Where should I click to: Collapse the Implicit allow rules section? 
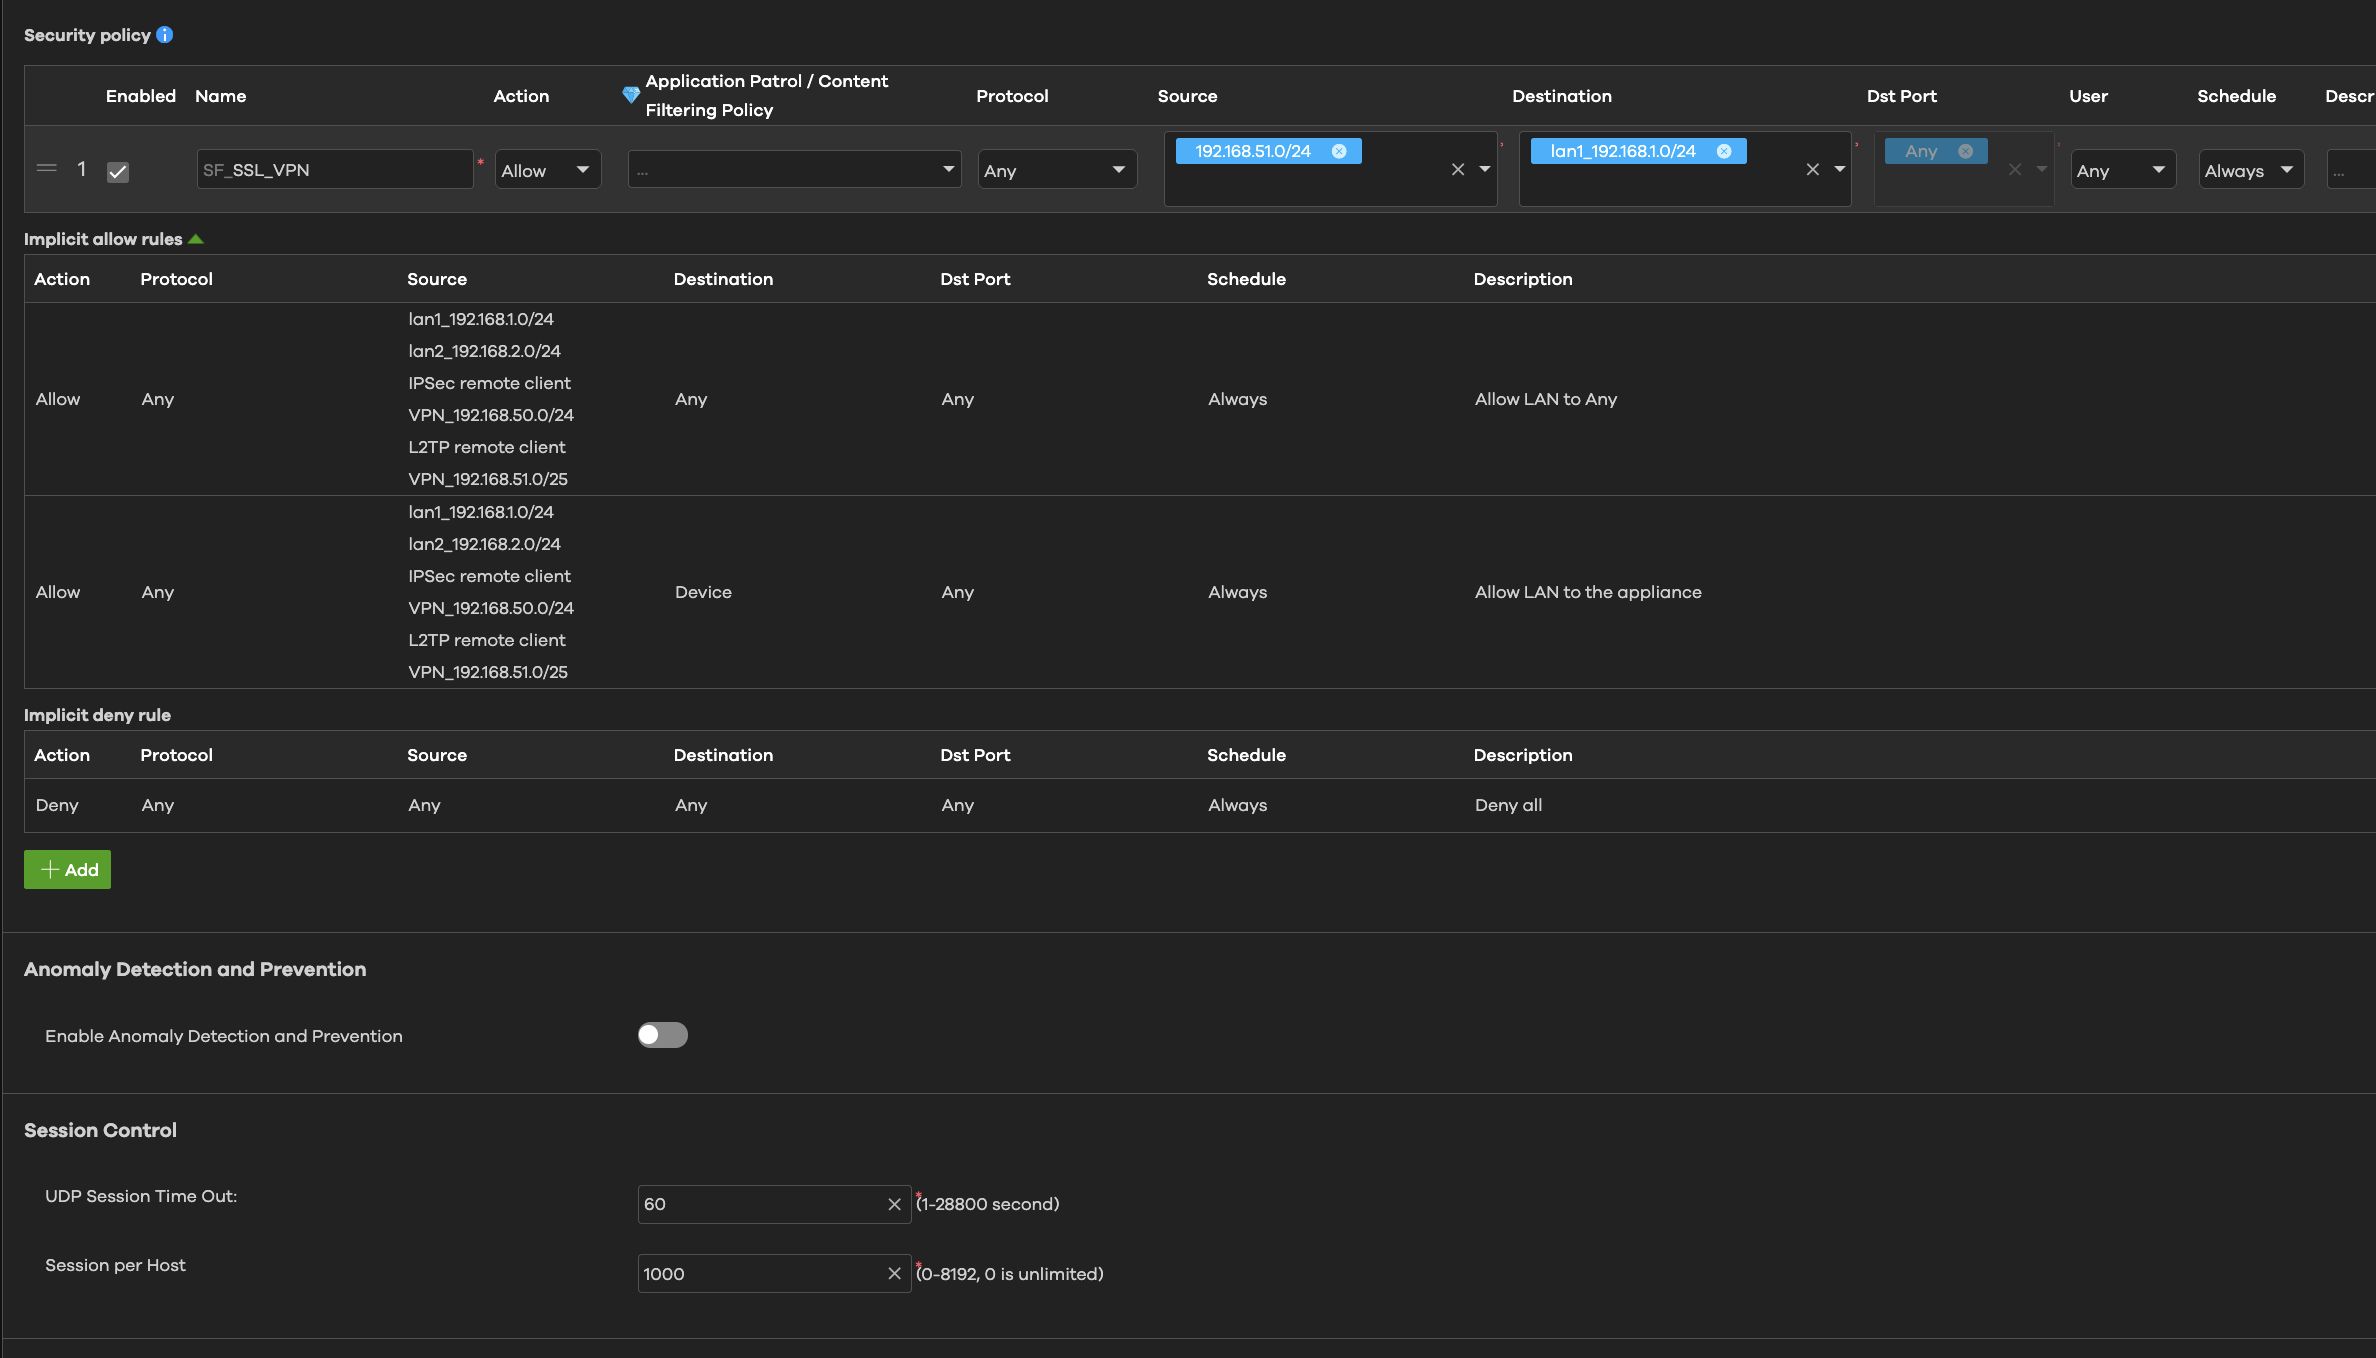coord(196,239)
